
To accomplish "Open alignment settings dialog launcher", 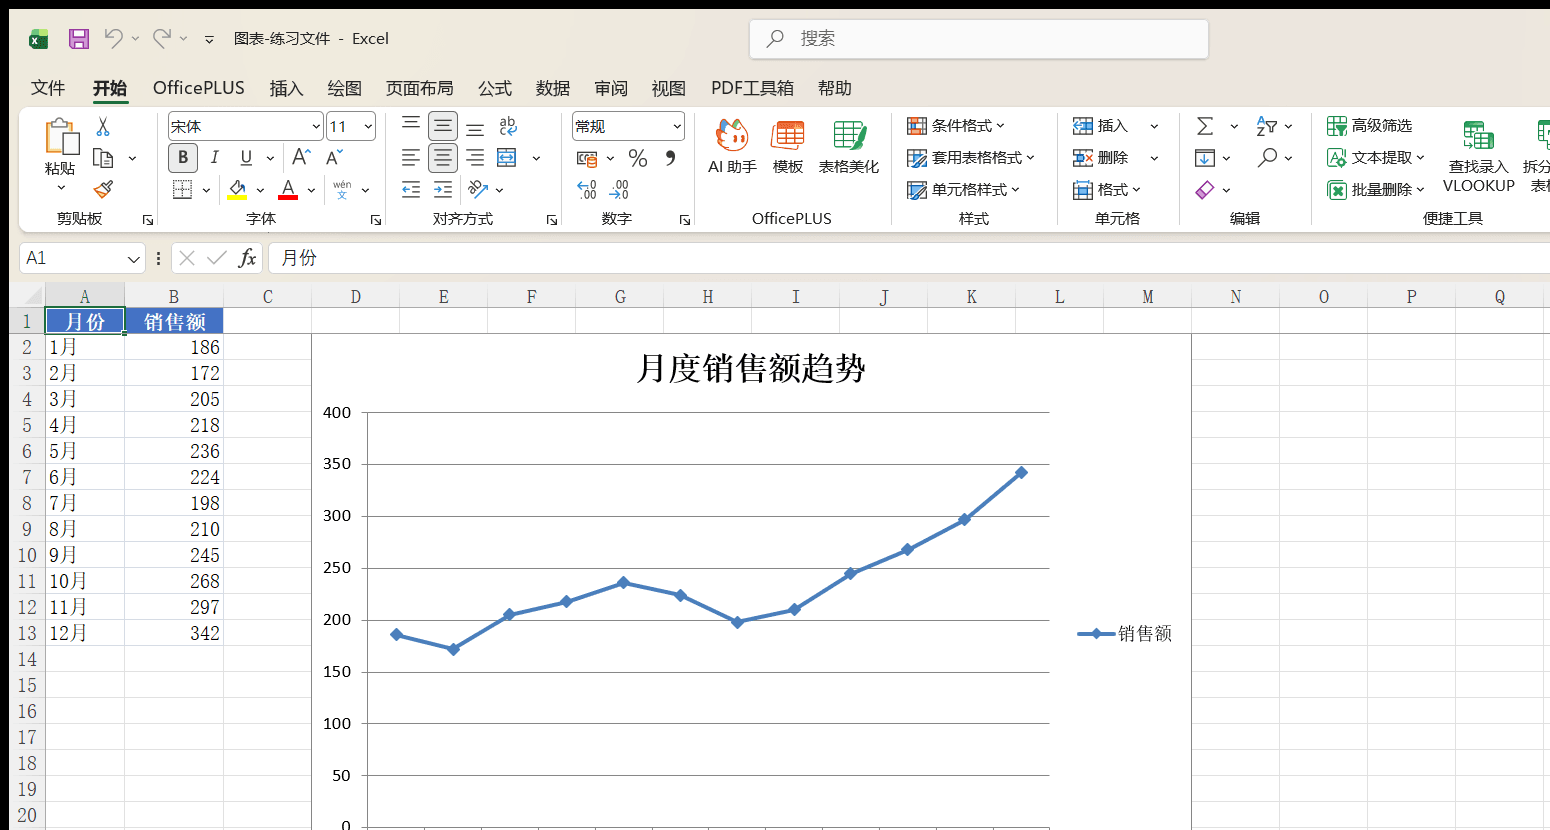I will click(552, 220).
